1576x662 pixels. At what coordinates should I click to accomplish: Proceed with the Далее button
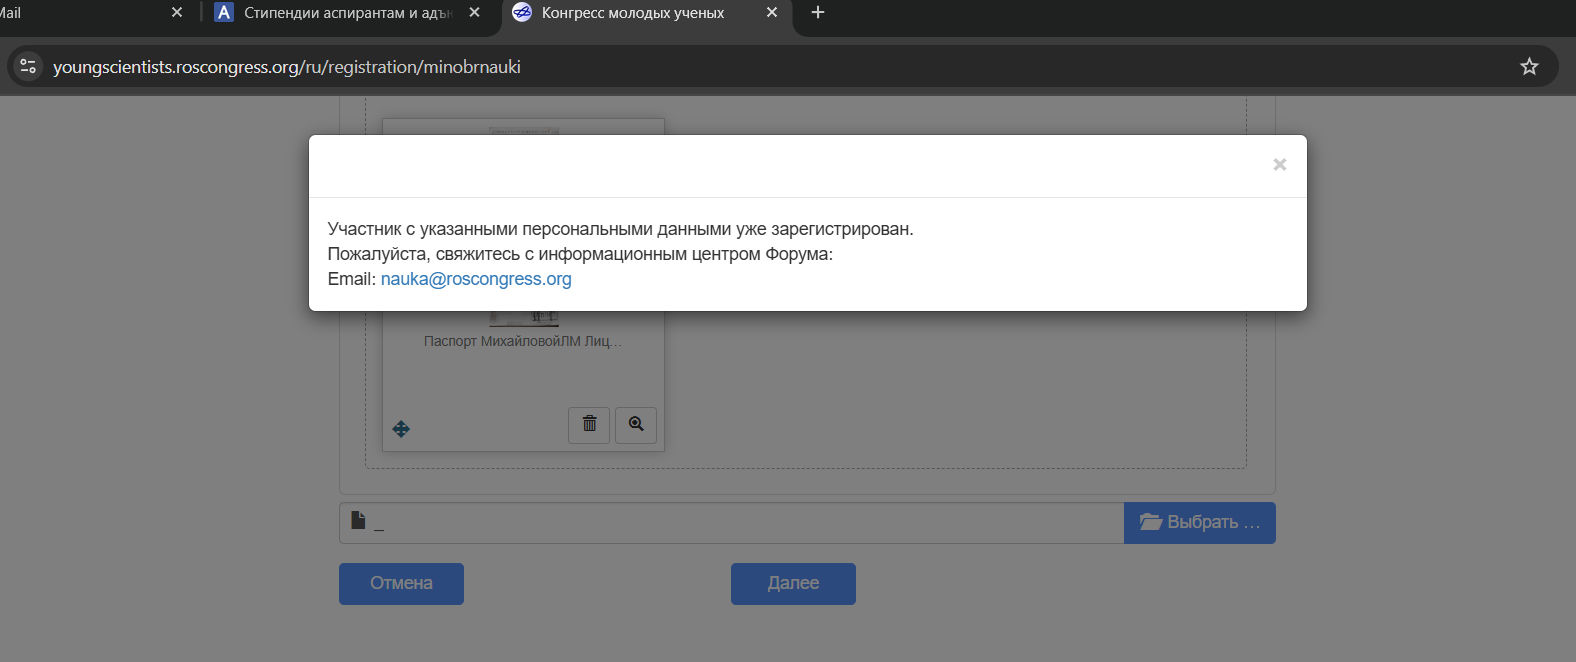click(x=793, y=584)
